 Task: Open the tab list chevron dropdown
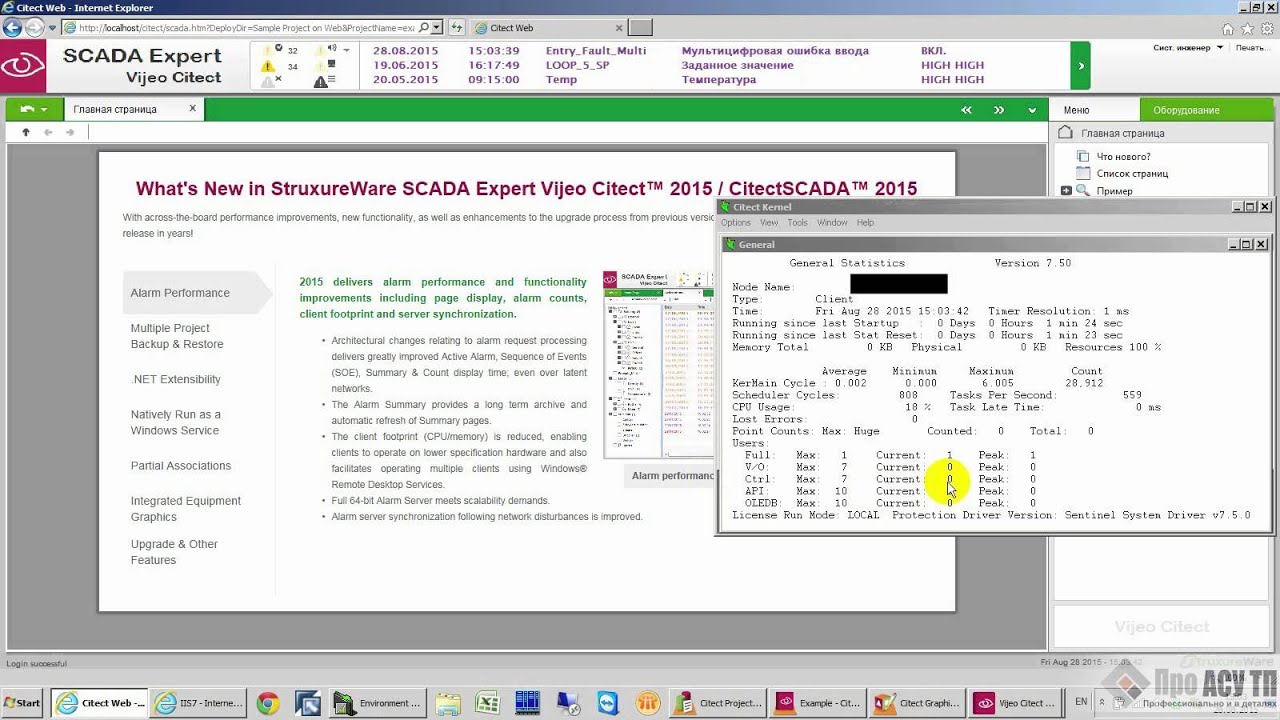point(1031,110)
